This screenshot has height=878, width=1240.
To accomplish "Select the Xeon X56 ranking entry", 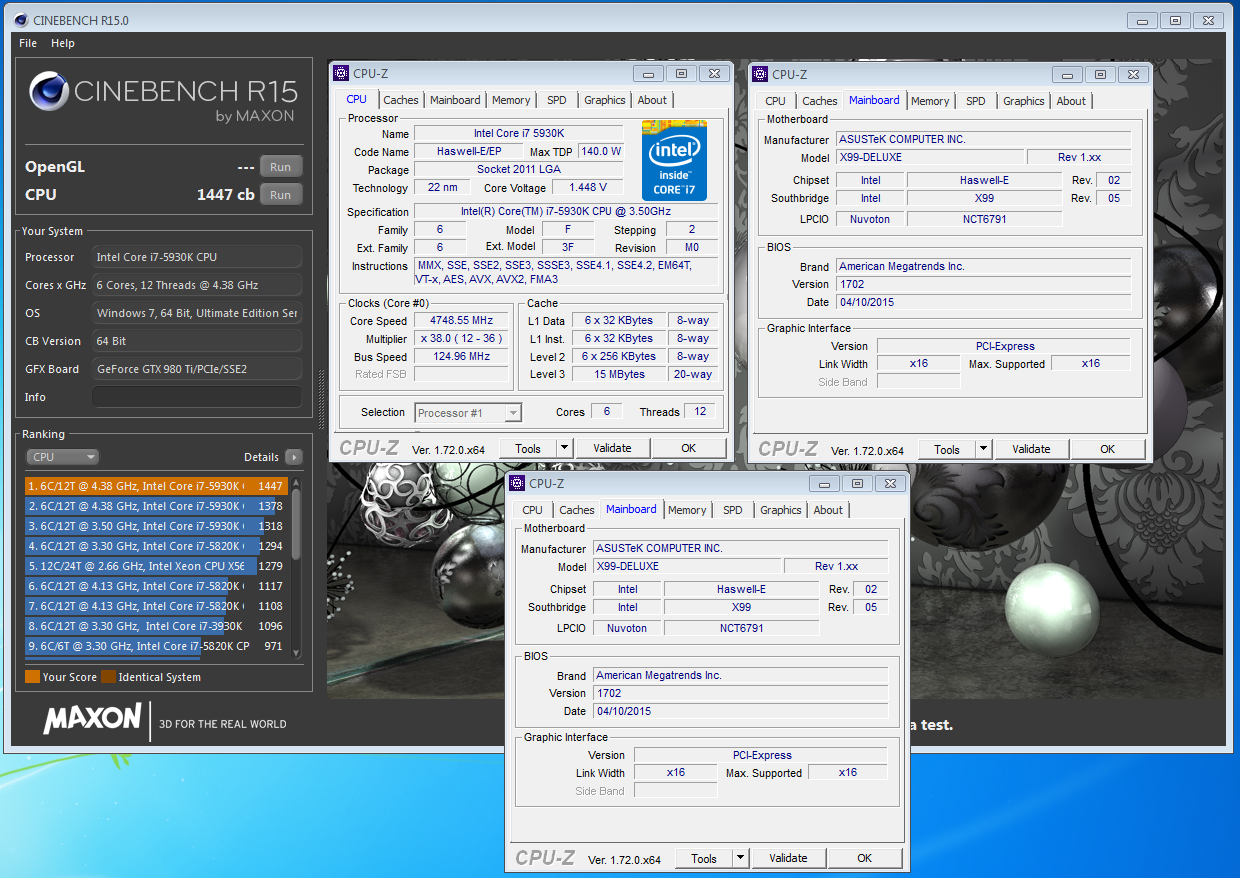I will [157, 566].
